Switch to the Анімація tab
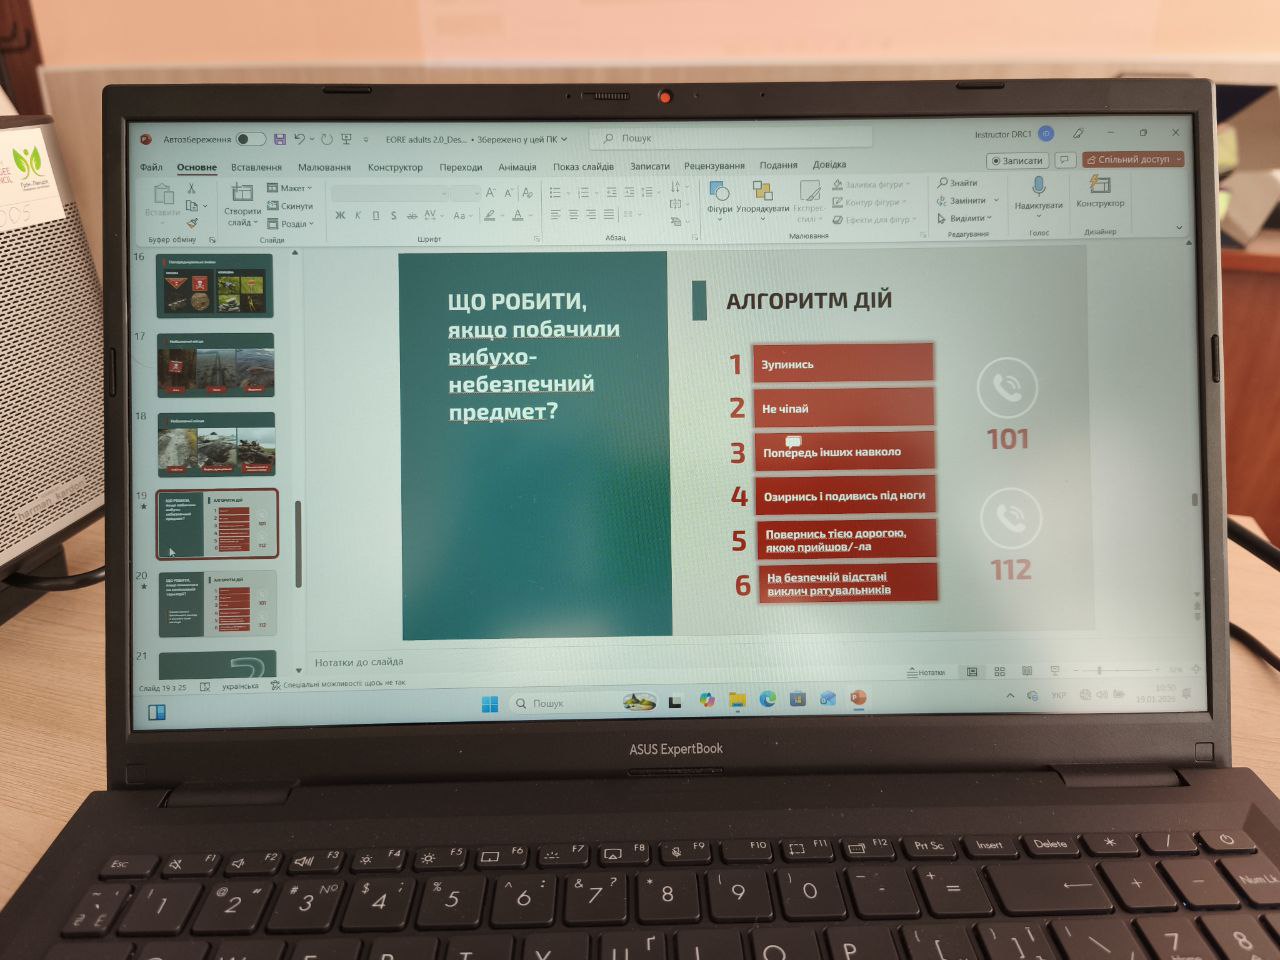 coord(517,167)
